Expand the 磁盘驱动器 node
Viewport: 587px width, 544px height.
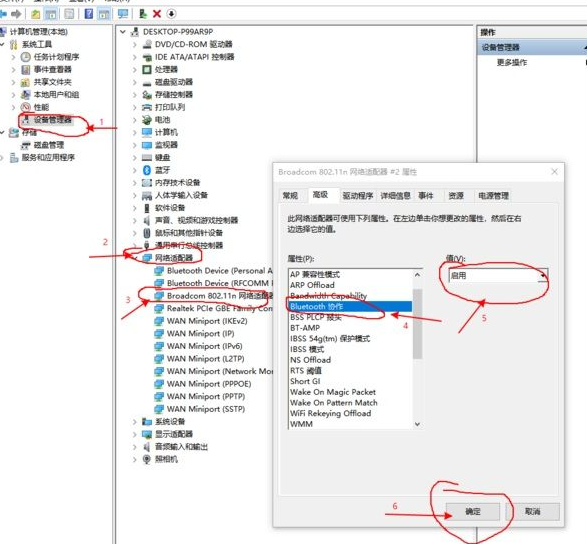tap(134, 82)
